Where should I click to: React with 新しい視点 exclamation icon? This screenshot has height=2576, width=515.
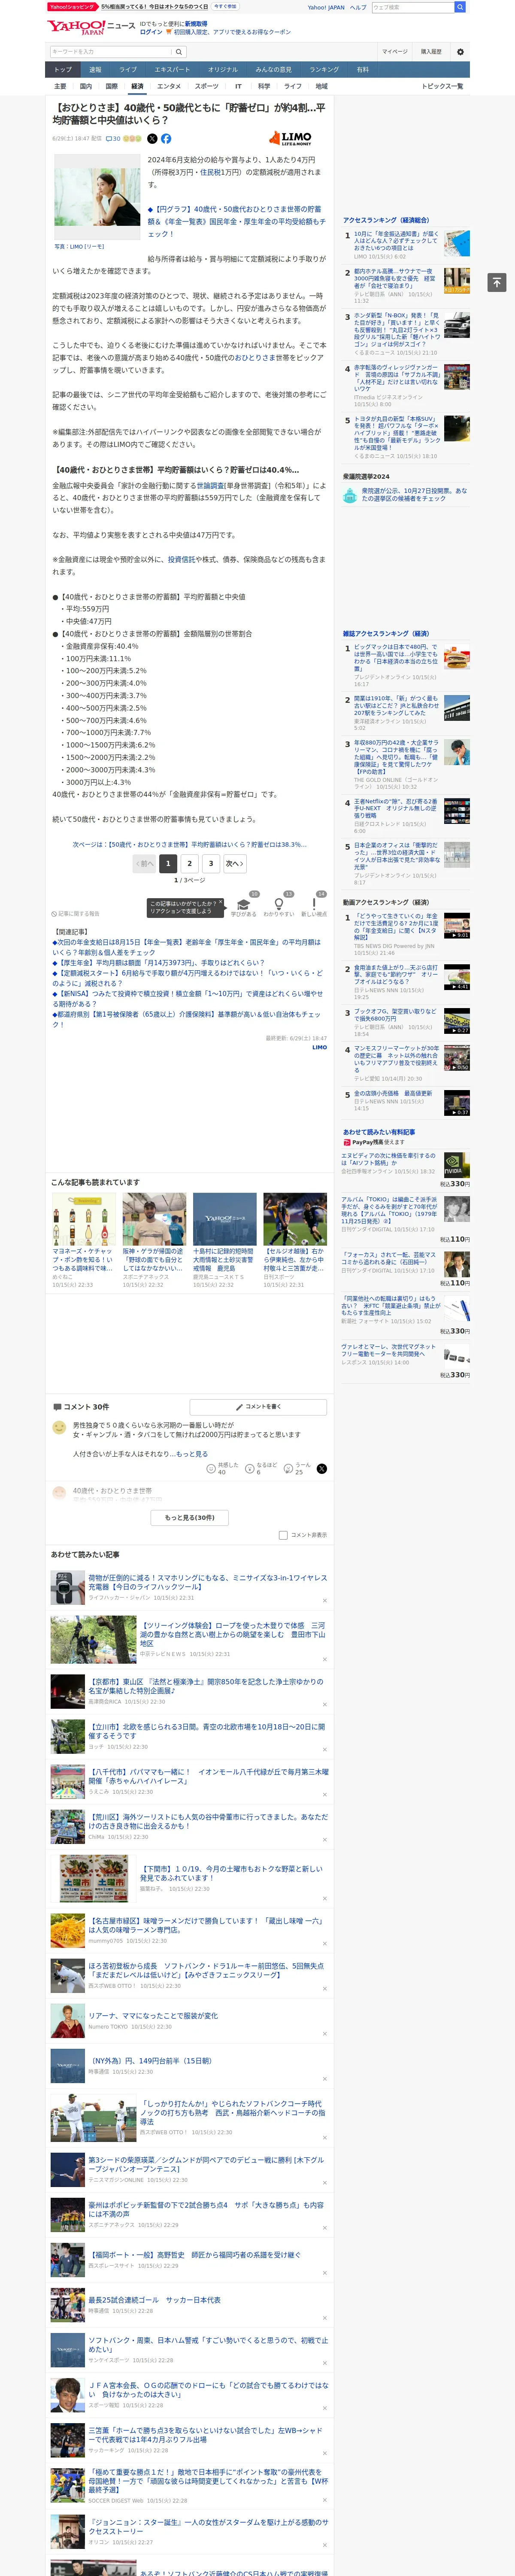click(314, 905)
